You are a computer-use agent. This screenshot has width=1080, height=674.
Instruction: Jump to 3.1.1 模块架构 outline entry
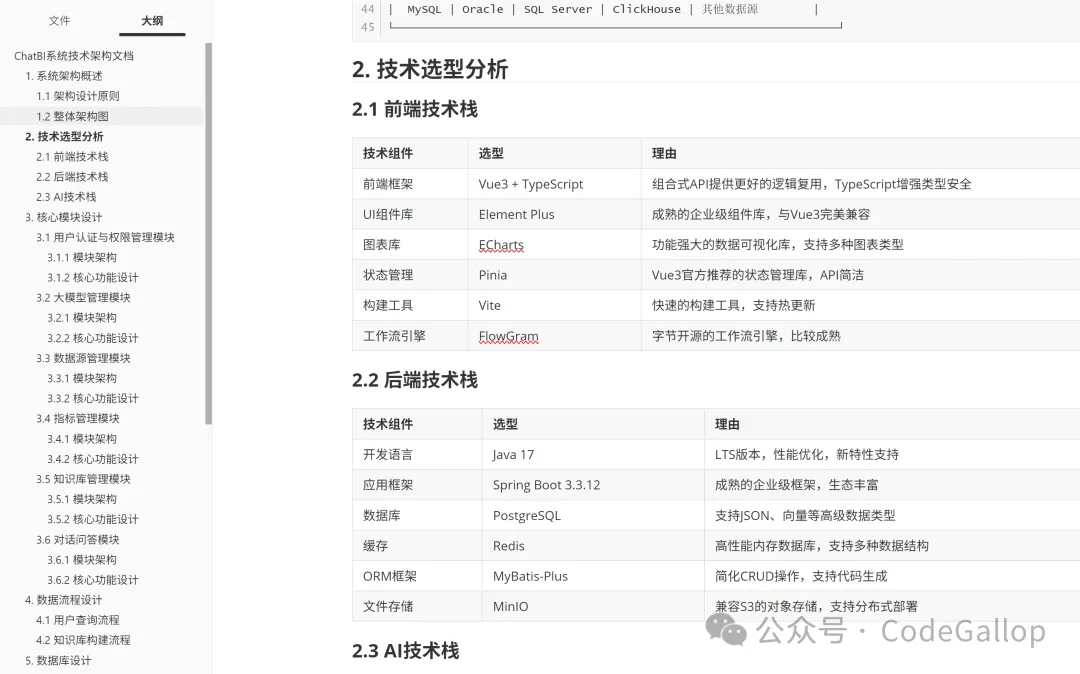82,257
